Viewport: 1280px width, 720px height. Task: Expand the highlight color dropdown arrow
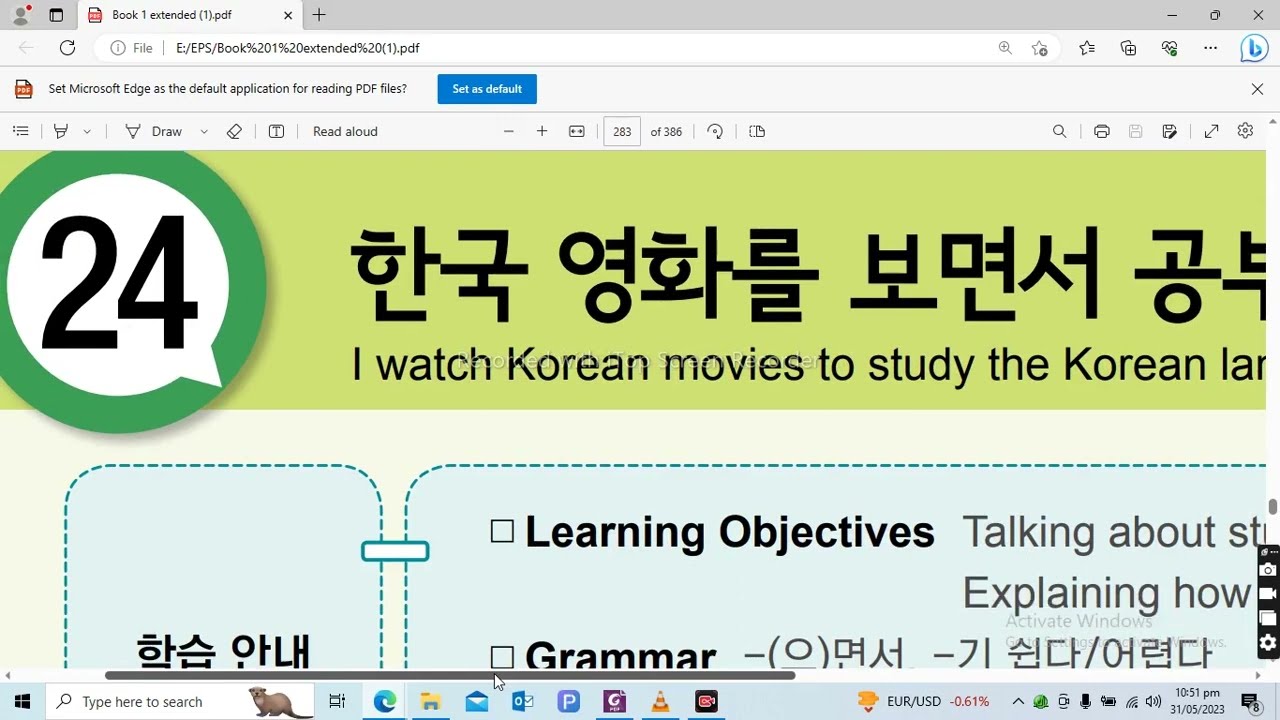coord(87,131)
